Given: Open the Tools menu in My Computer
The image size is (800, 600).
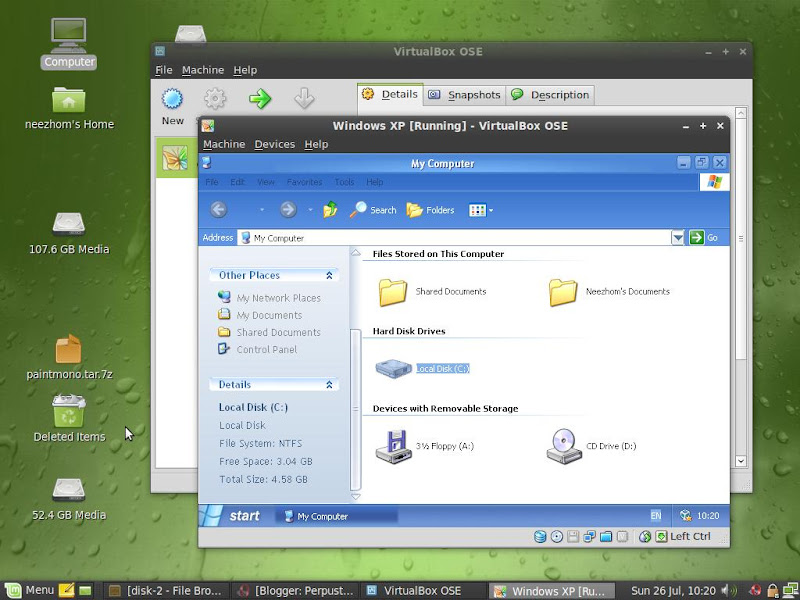Looking at the screenshot, I should pos(344,182).
